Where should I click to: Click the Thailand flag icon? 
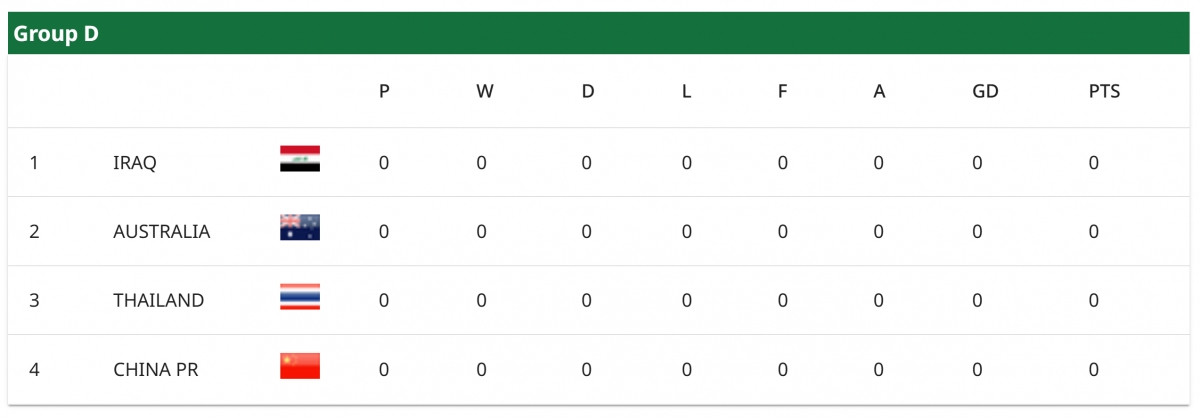click(300, 297)
